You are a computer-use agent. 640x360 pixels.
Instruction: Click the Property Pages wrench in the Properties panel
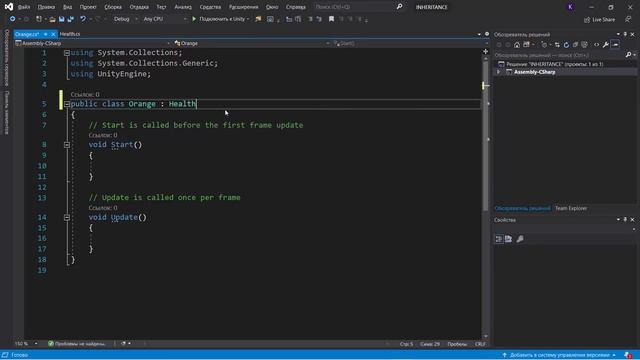(520, 239)
